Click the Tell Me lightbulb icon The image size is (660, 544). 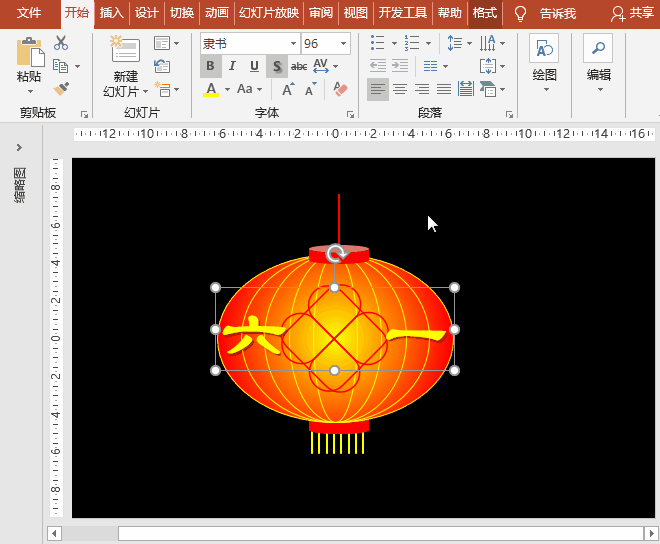(521, 14)
